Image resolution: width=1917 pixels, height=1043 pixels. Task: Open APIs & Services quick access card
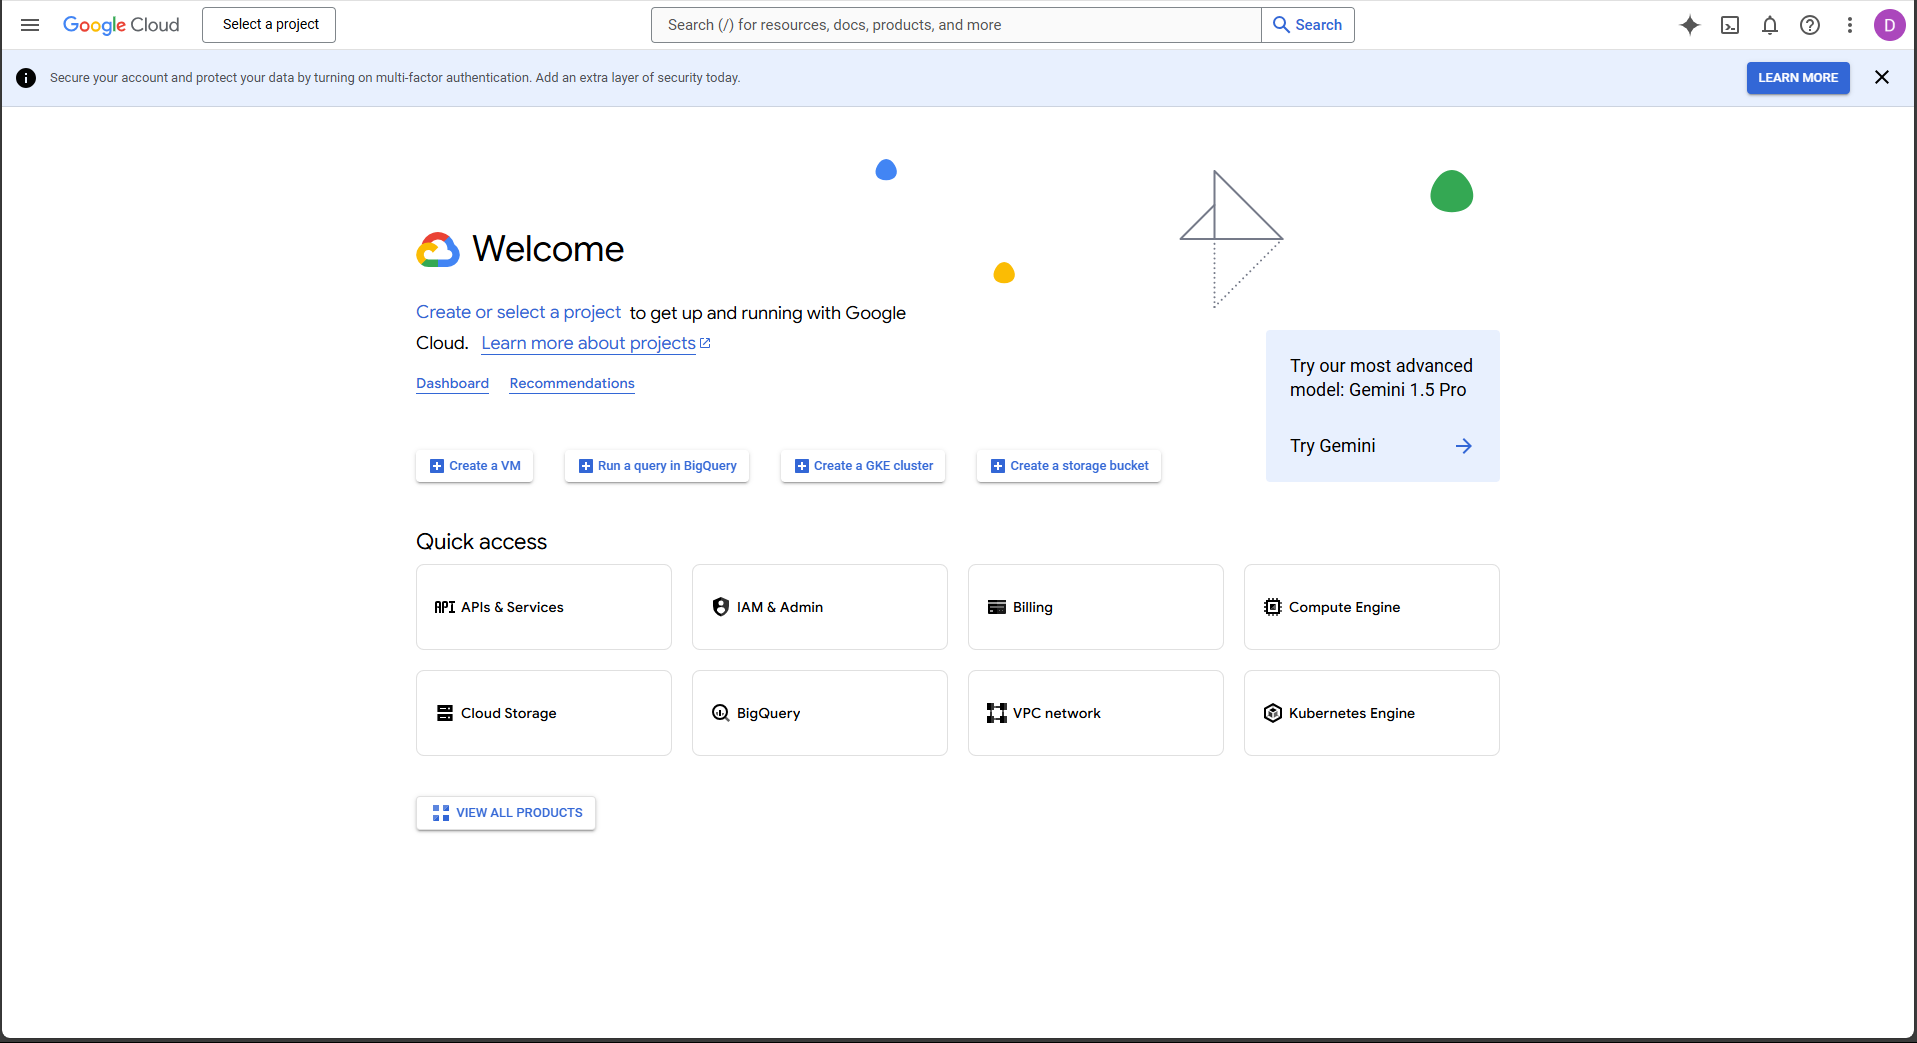coord(544,607)
